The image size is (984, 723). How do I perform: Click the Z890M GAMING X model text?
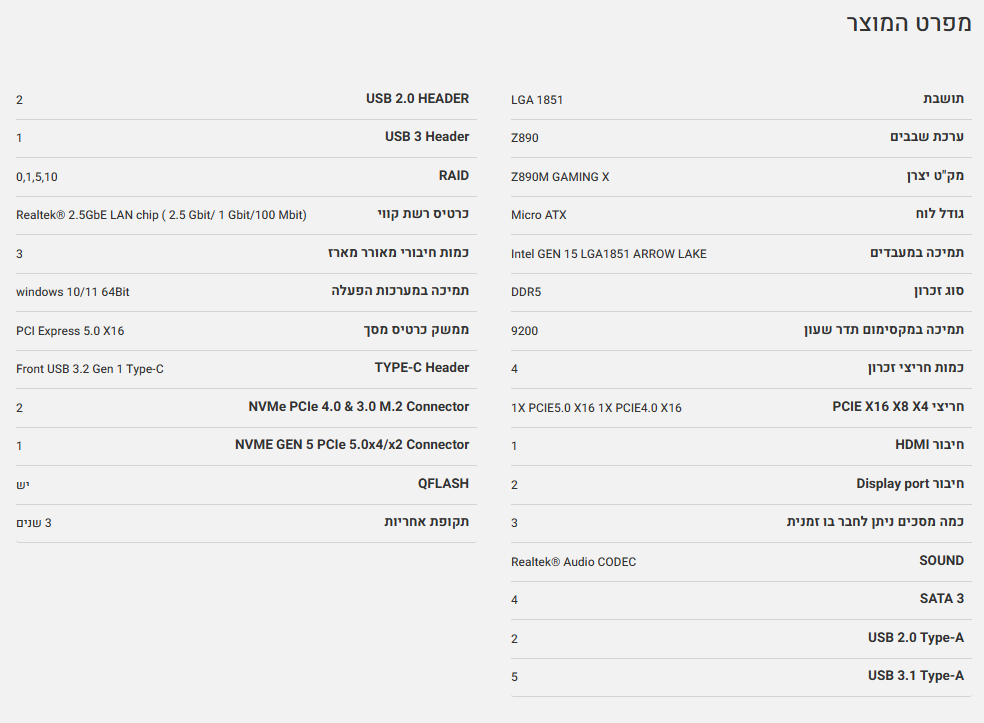pos(559,177)
